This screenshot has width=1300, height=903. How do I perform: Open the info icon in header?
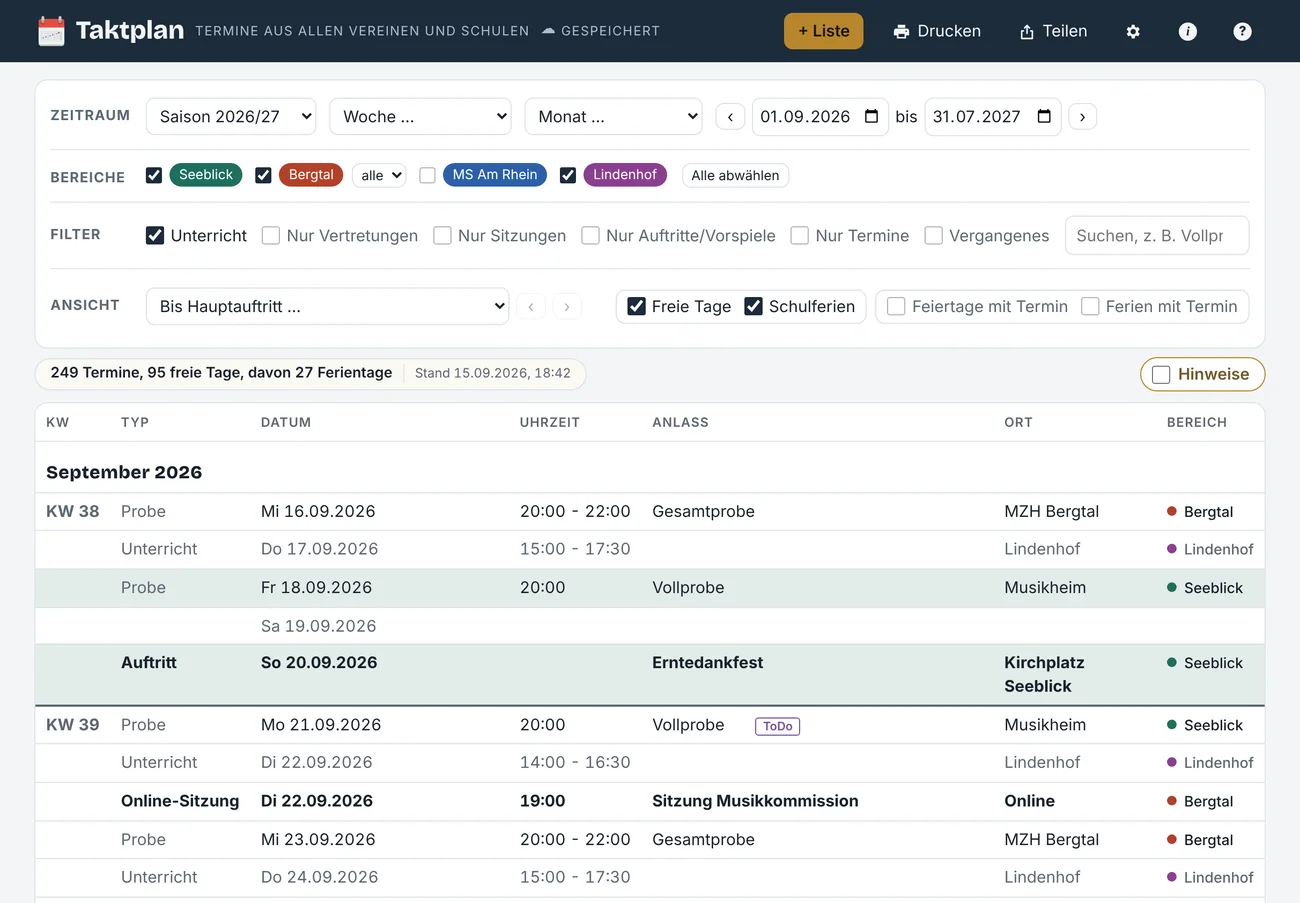1188,31
